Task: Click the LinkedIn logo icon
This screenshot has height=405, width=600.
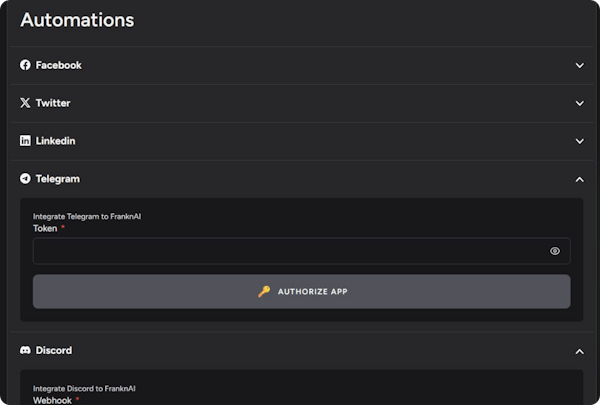Action: (26, 141)
